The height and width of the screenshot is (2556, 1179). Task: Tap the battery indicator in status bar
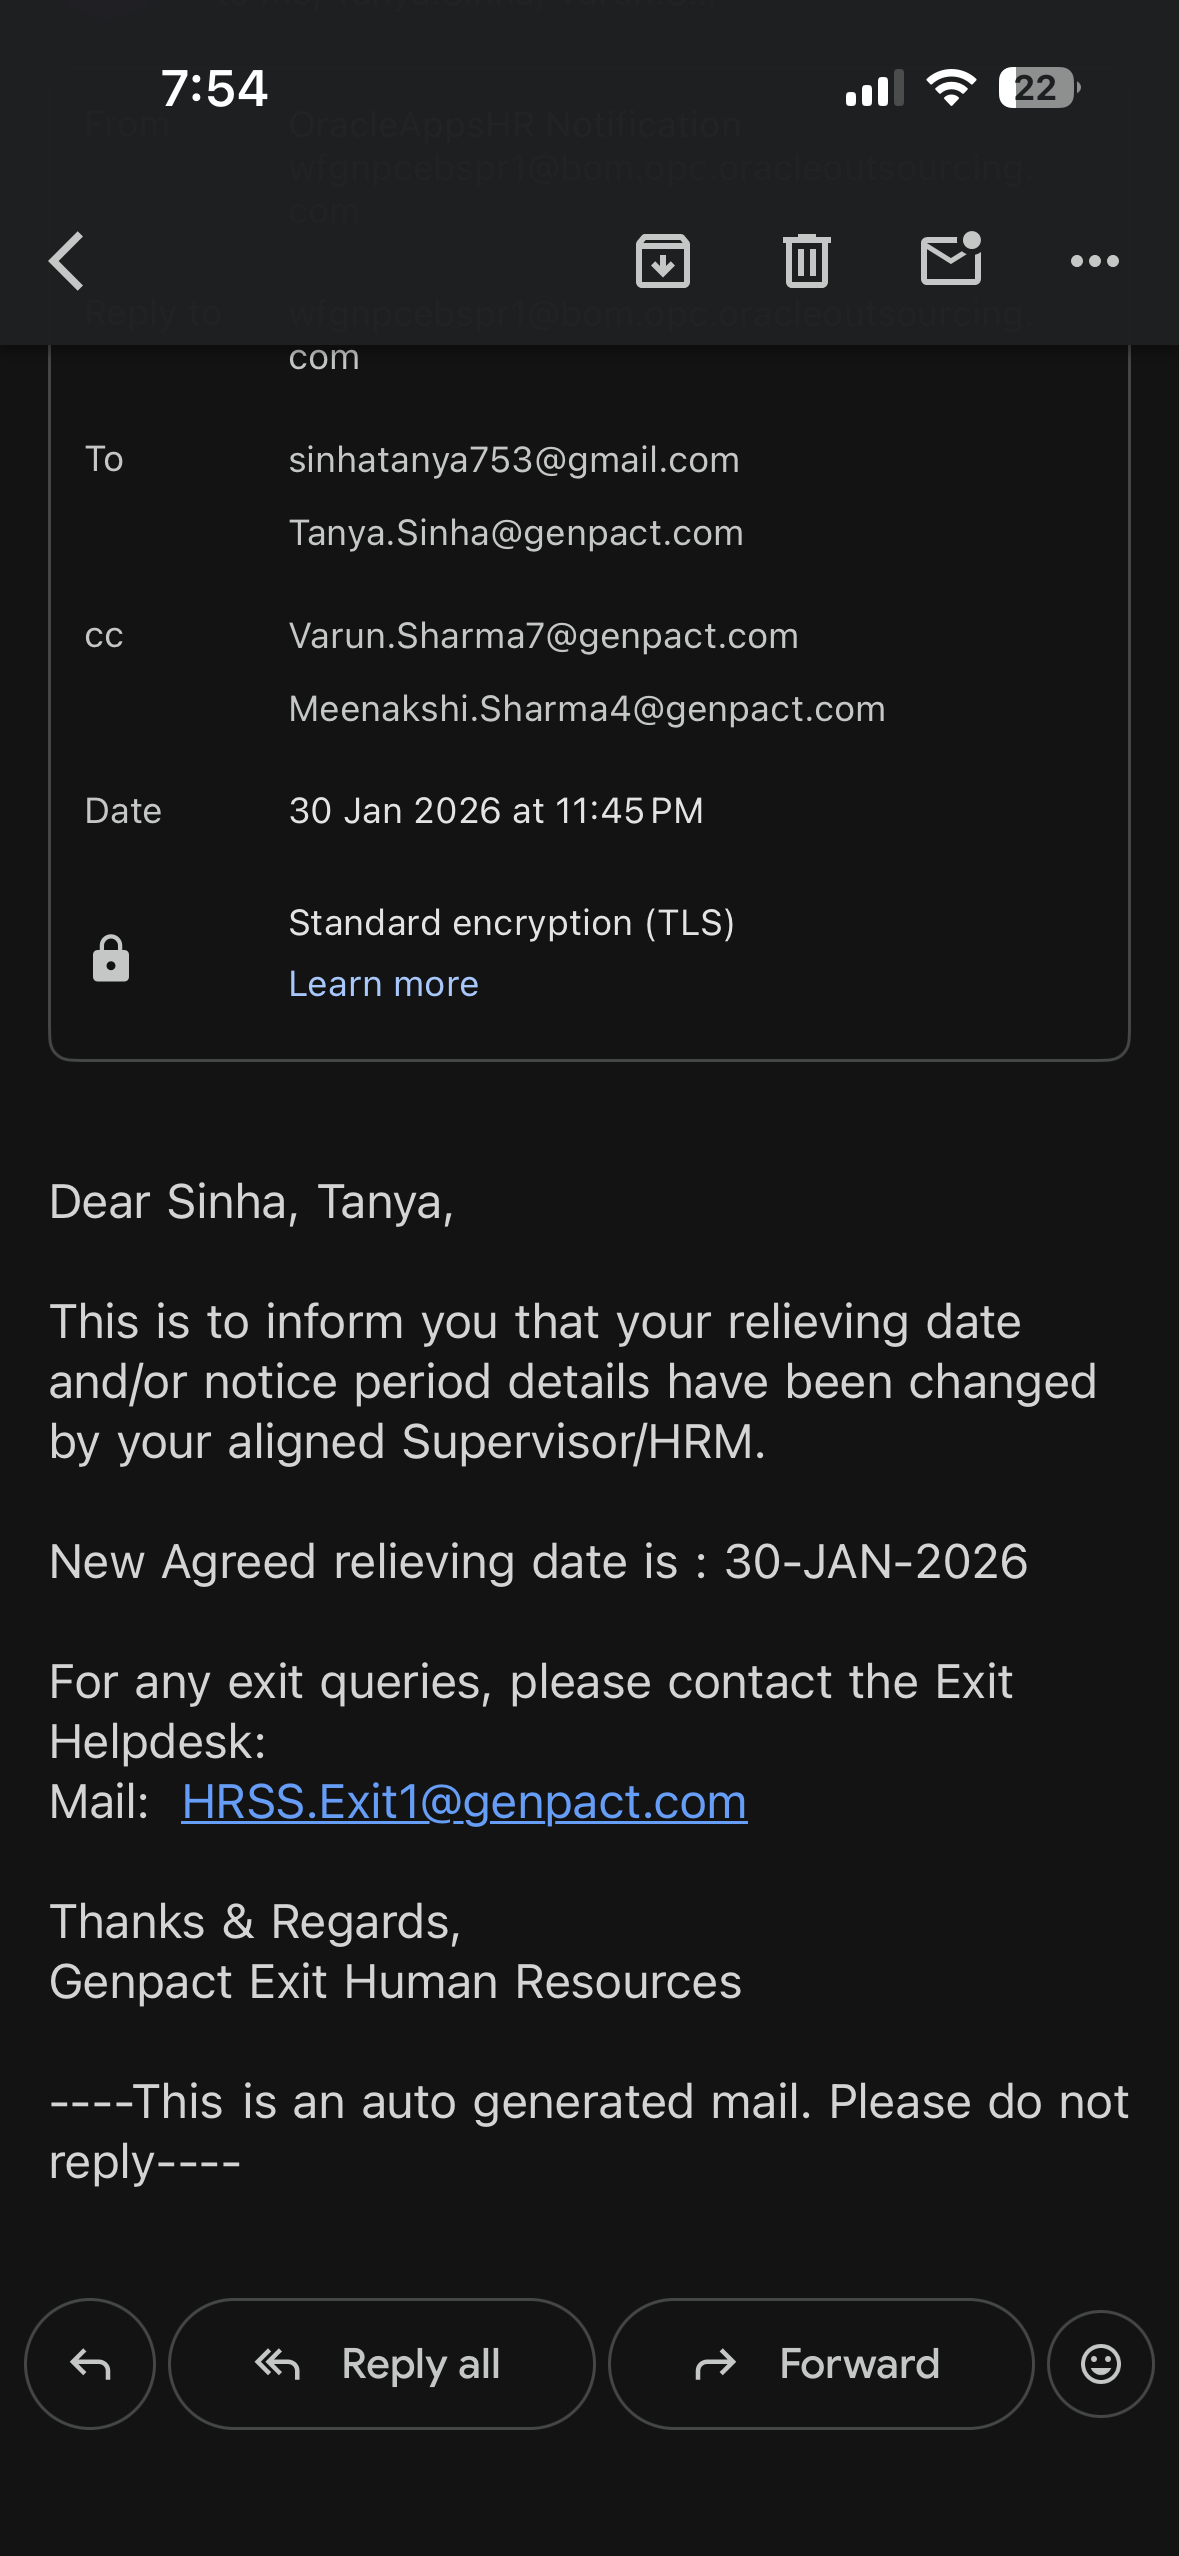[1038, 88]
